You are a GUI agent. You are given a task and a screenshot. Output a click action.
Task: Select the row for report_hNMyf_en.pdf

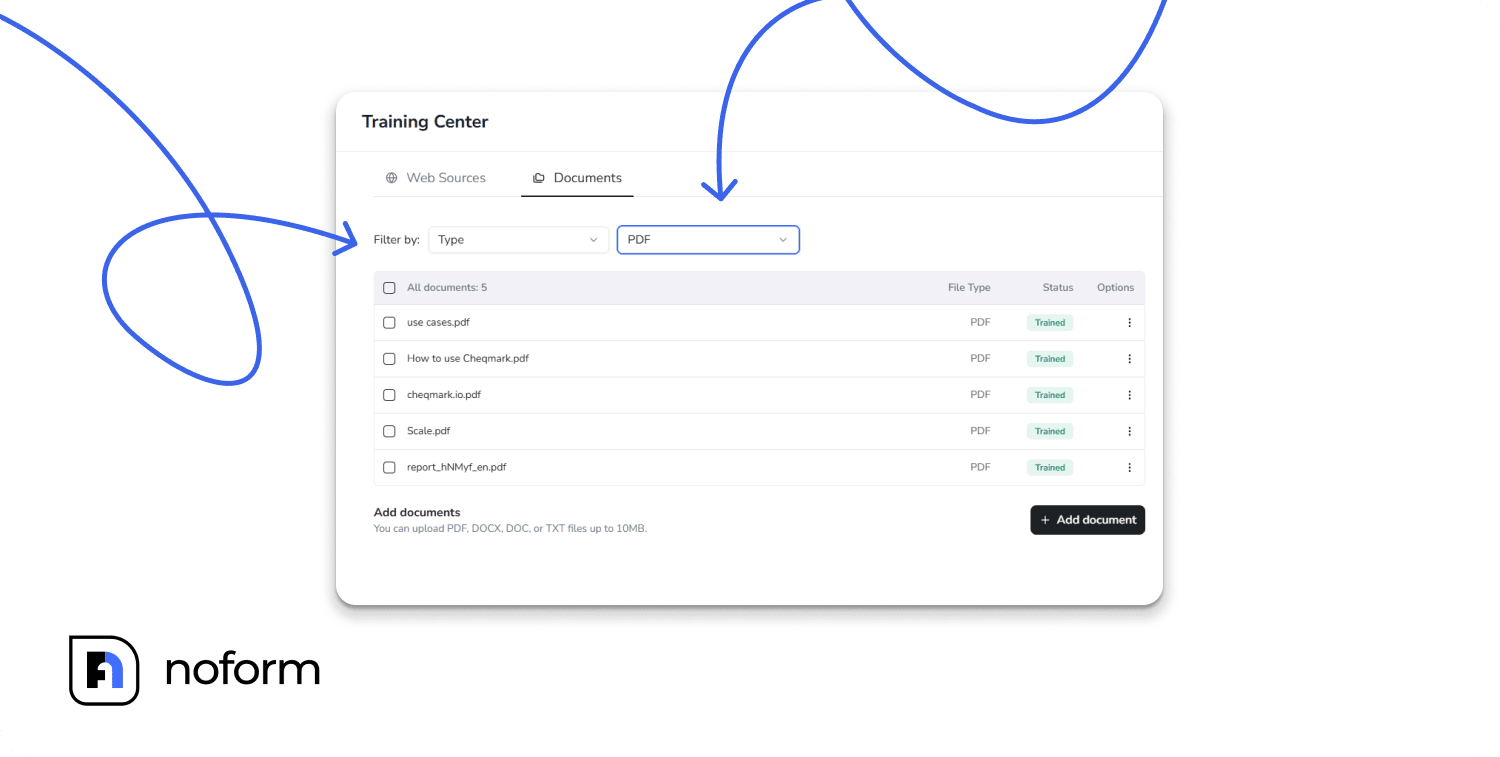tap(700, 466)
